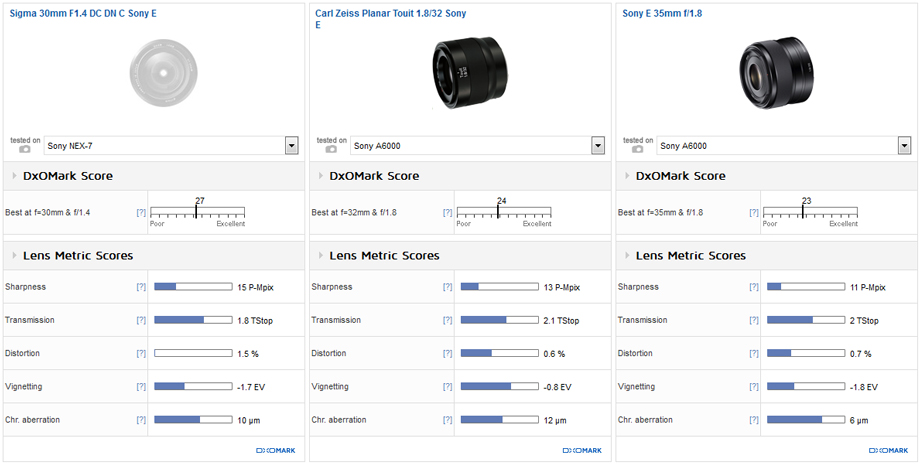Collapse Sigma DxOMark Score section
This screenshot has width=920, height=464.
[14, 176]
